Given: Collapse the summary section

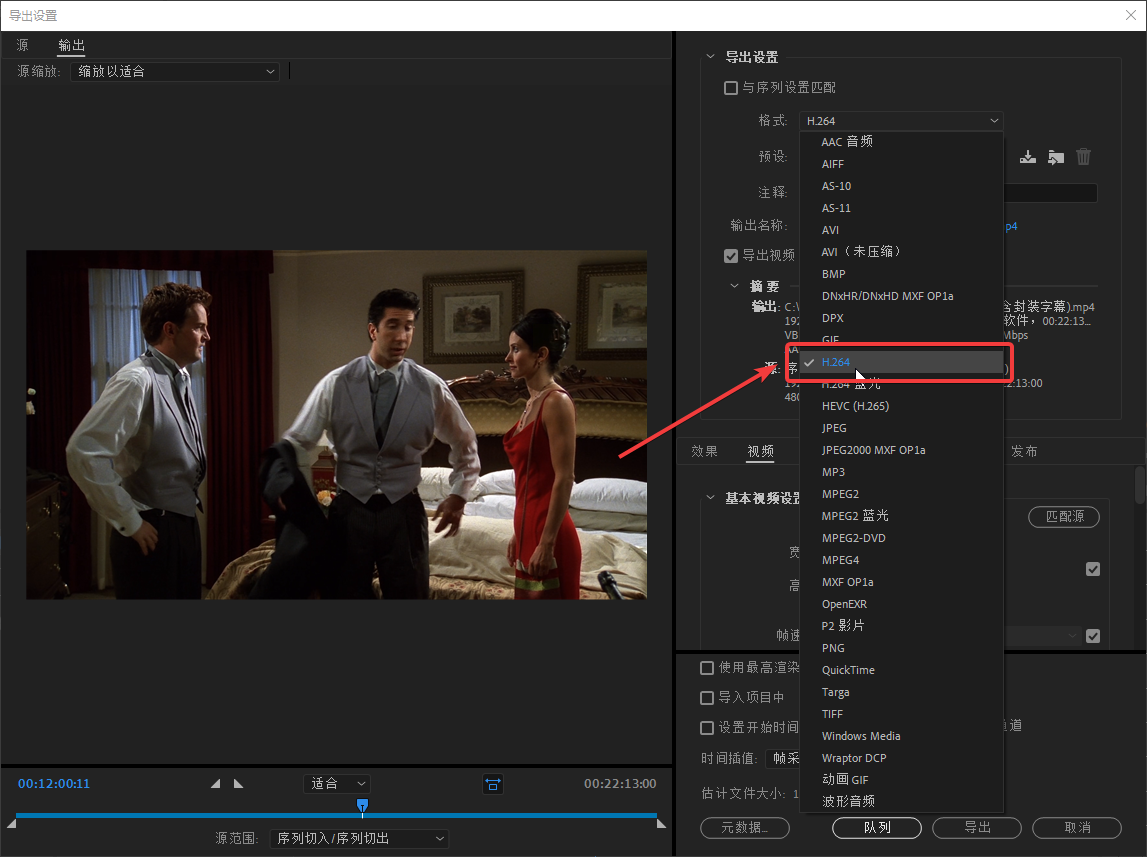Looking at the screenshot, I should 734,286.
